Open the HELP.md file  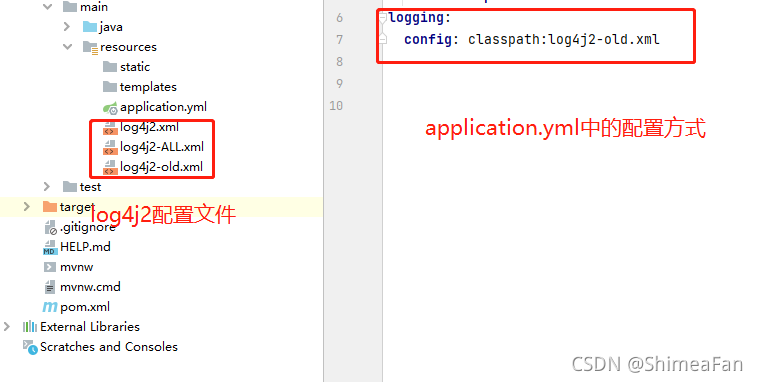[85, 247]
